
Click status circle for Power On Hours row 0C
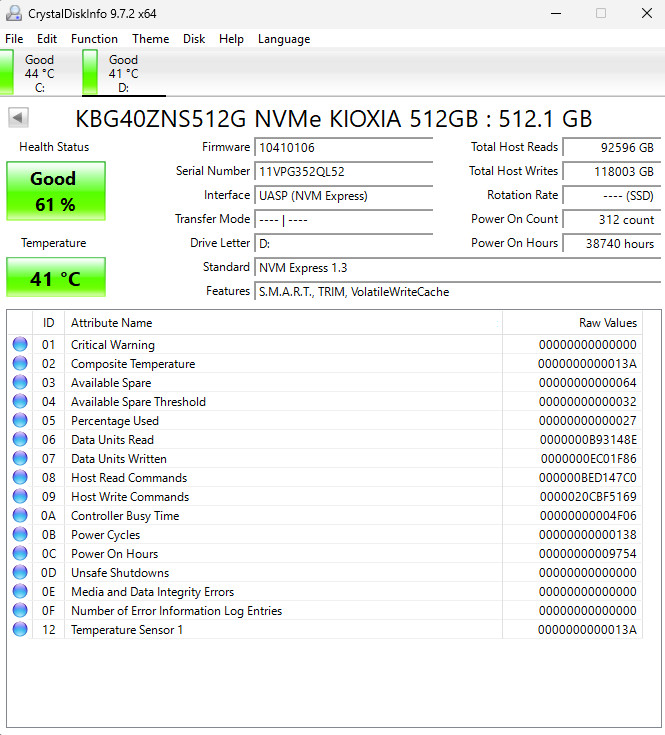[x=20, y=553]
